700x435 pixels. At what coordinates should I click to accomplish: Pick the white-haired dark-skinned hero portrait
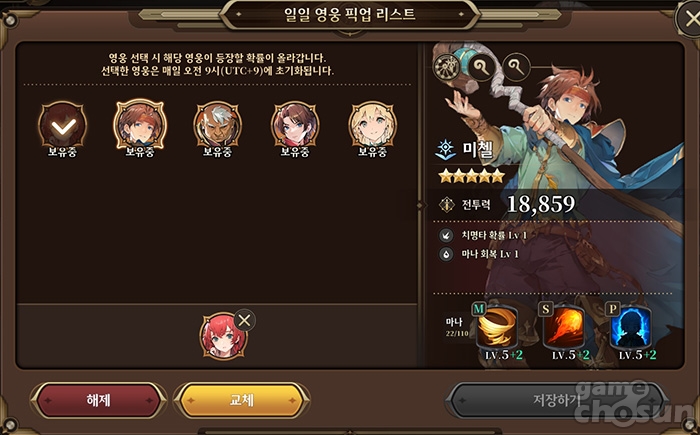(217, 125)
